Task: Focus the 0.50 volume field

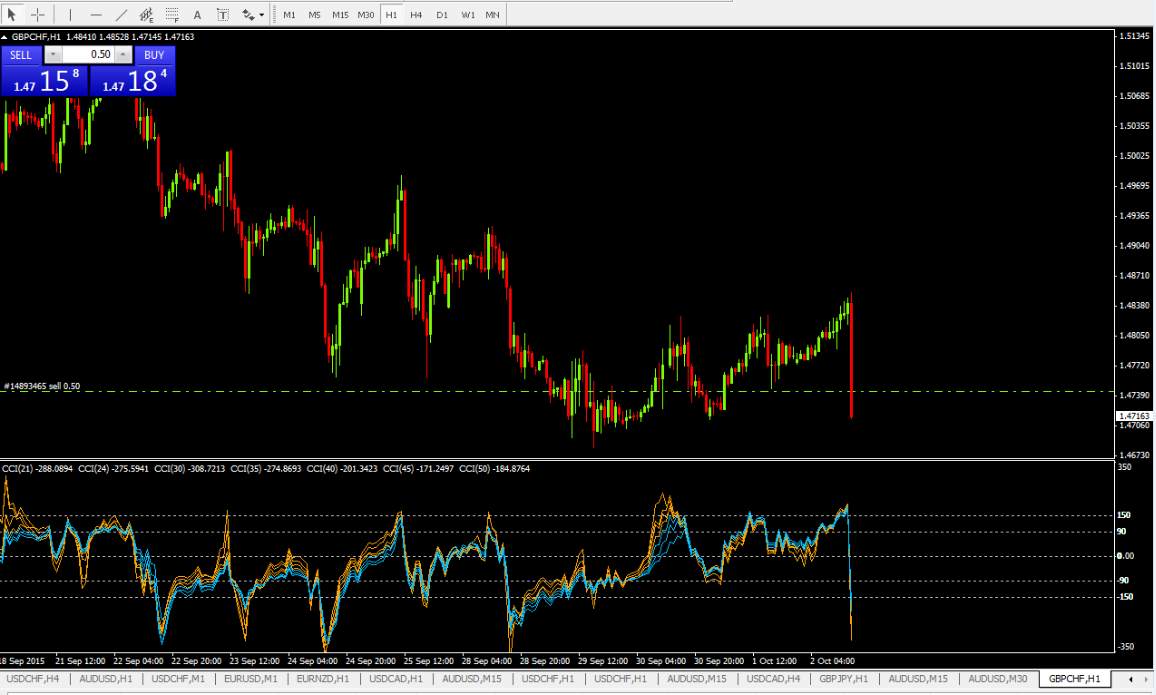Action: point(88,55)
